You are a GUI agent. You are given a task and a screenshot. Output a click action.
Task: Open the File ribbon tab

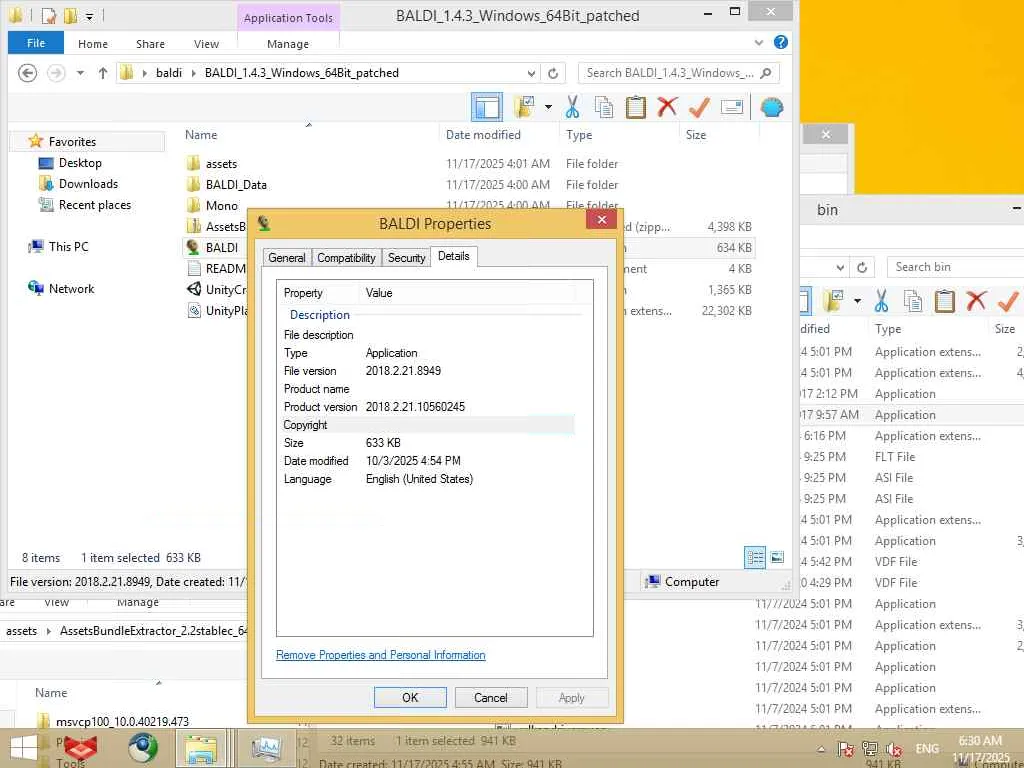36,43
